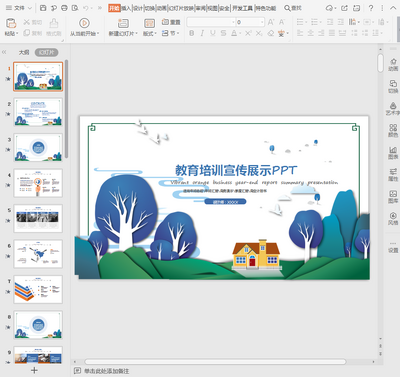Click the Clear Formatting eraser icon
This screenshot has height=377, width=400.
[271, 33]
